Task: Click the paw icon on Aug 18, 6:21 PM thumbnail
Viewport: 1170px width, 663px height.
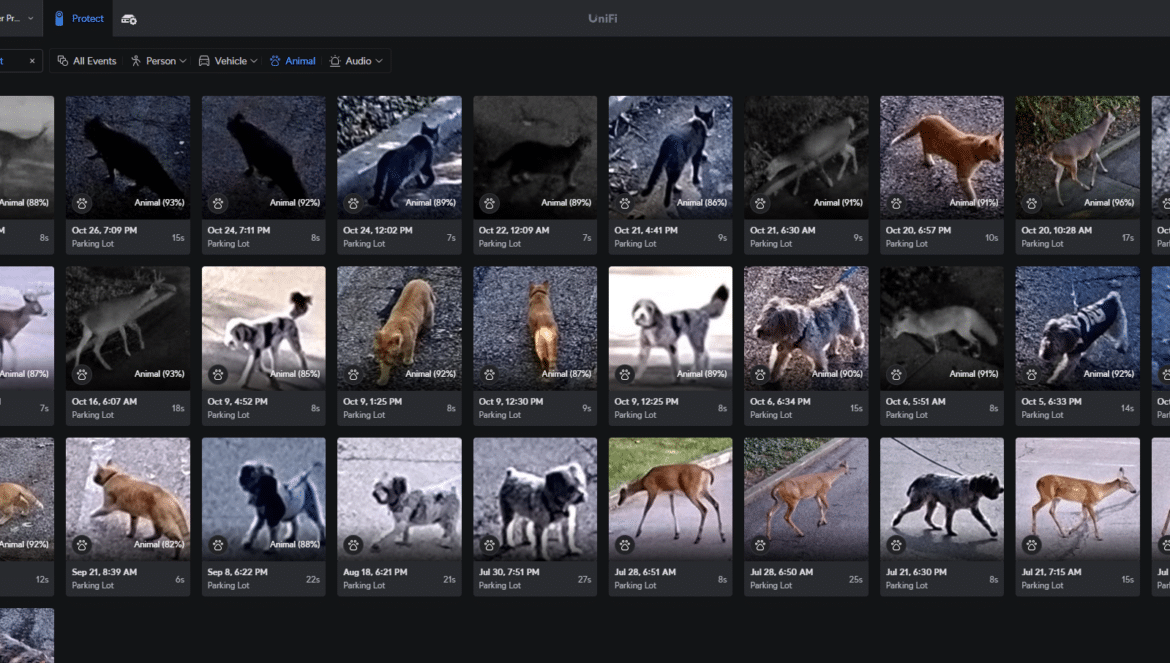Action: coord(354,545)
